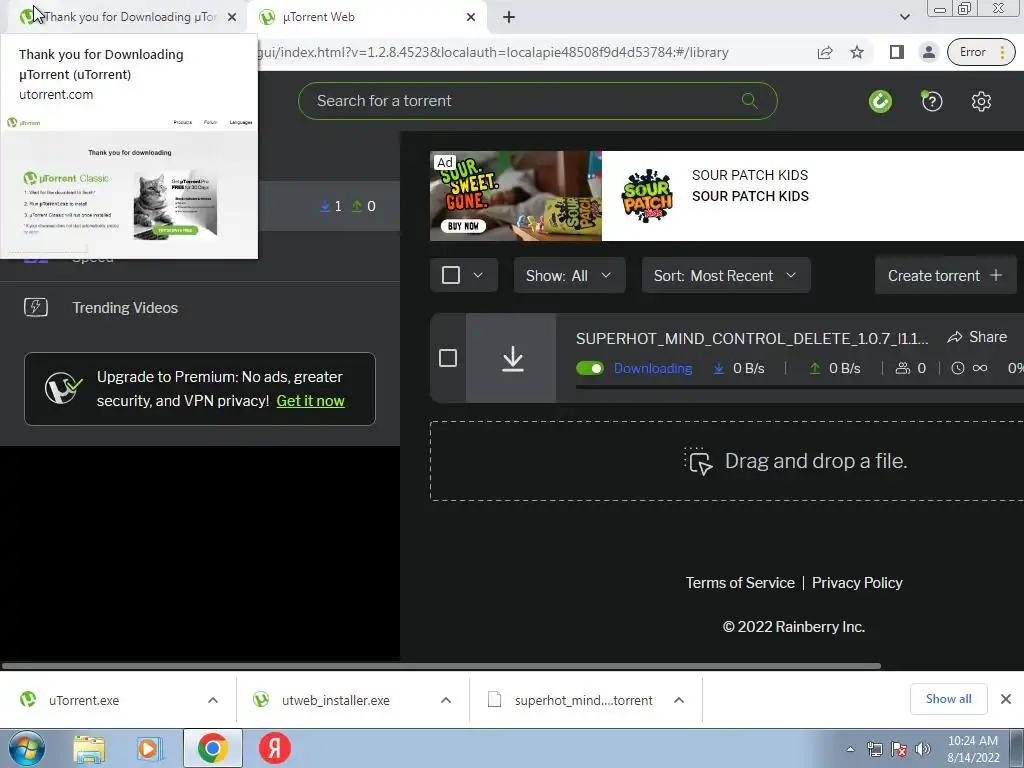Image resolution: width=1024 pixels, height=768 pixels.
Task: Click the tab preview thumbnail of utorrent.com
Action: 129,185
